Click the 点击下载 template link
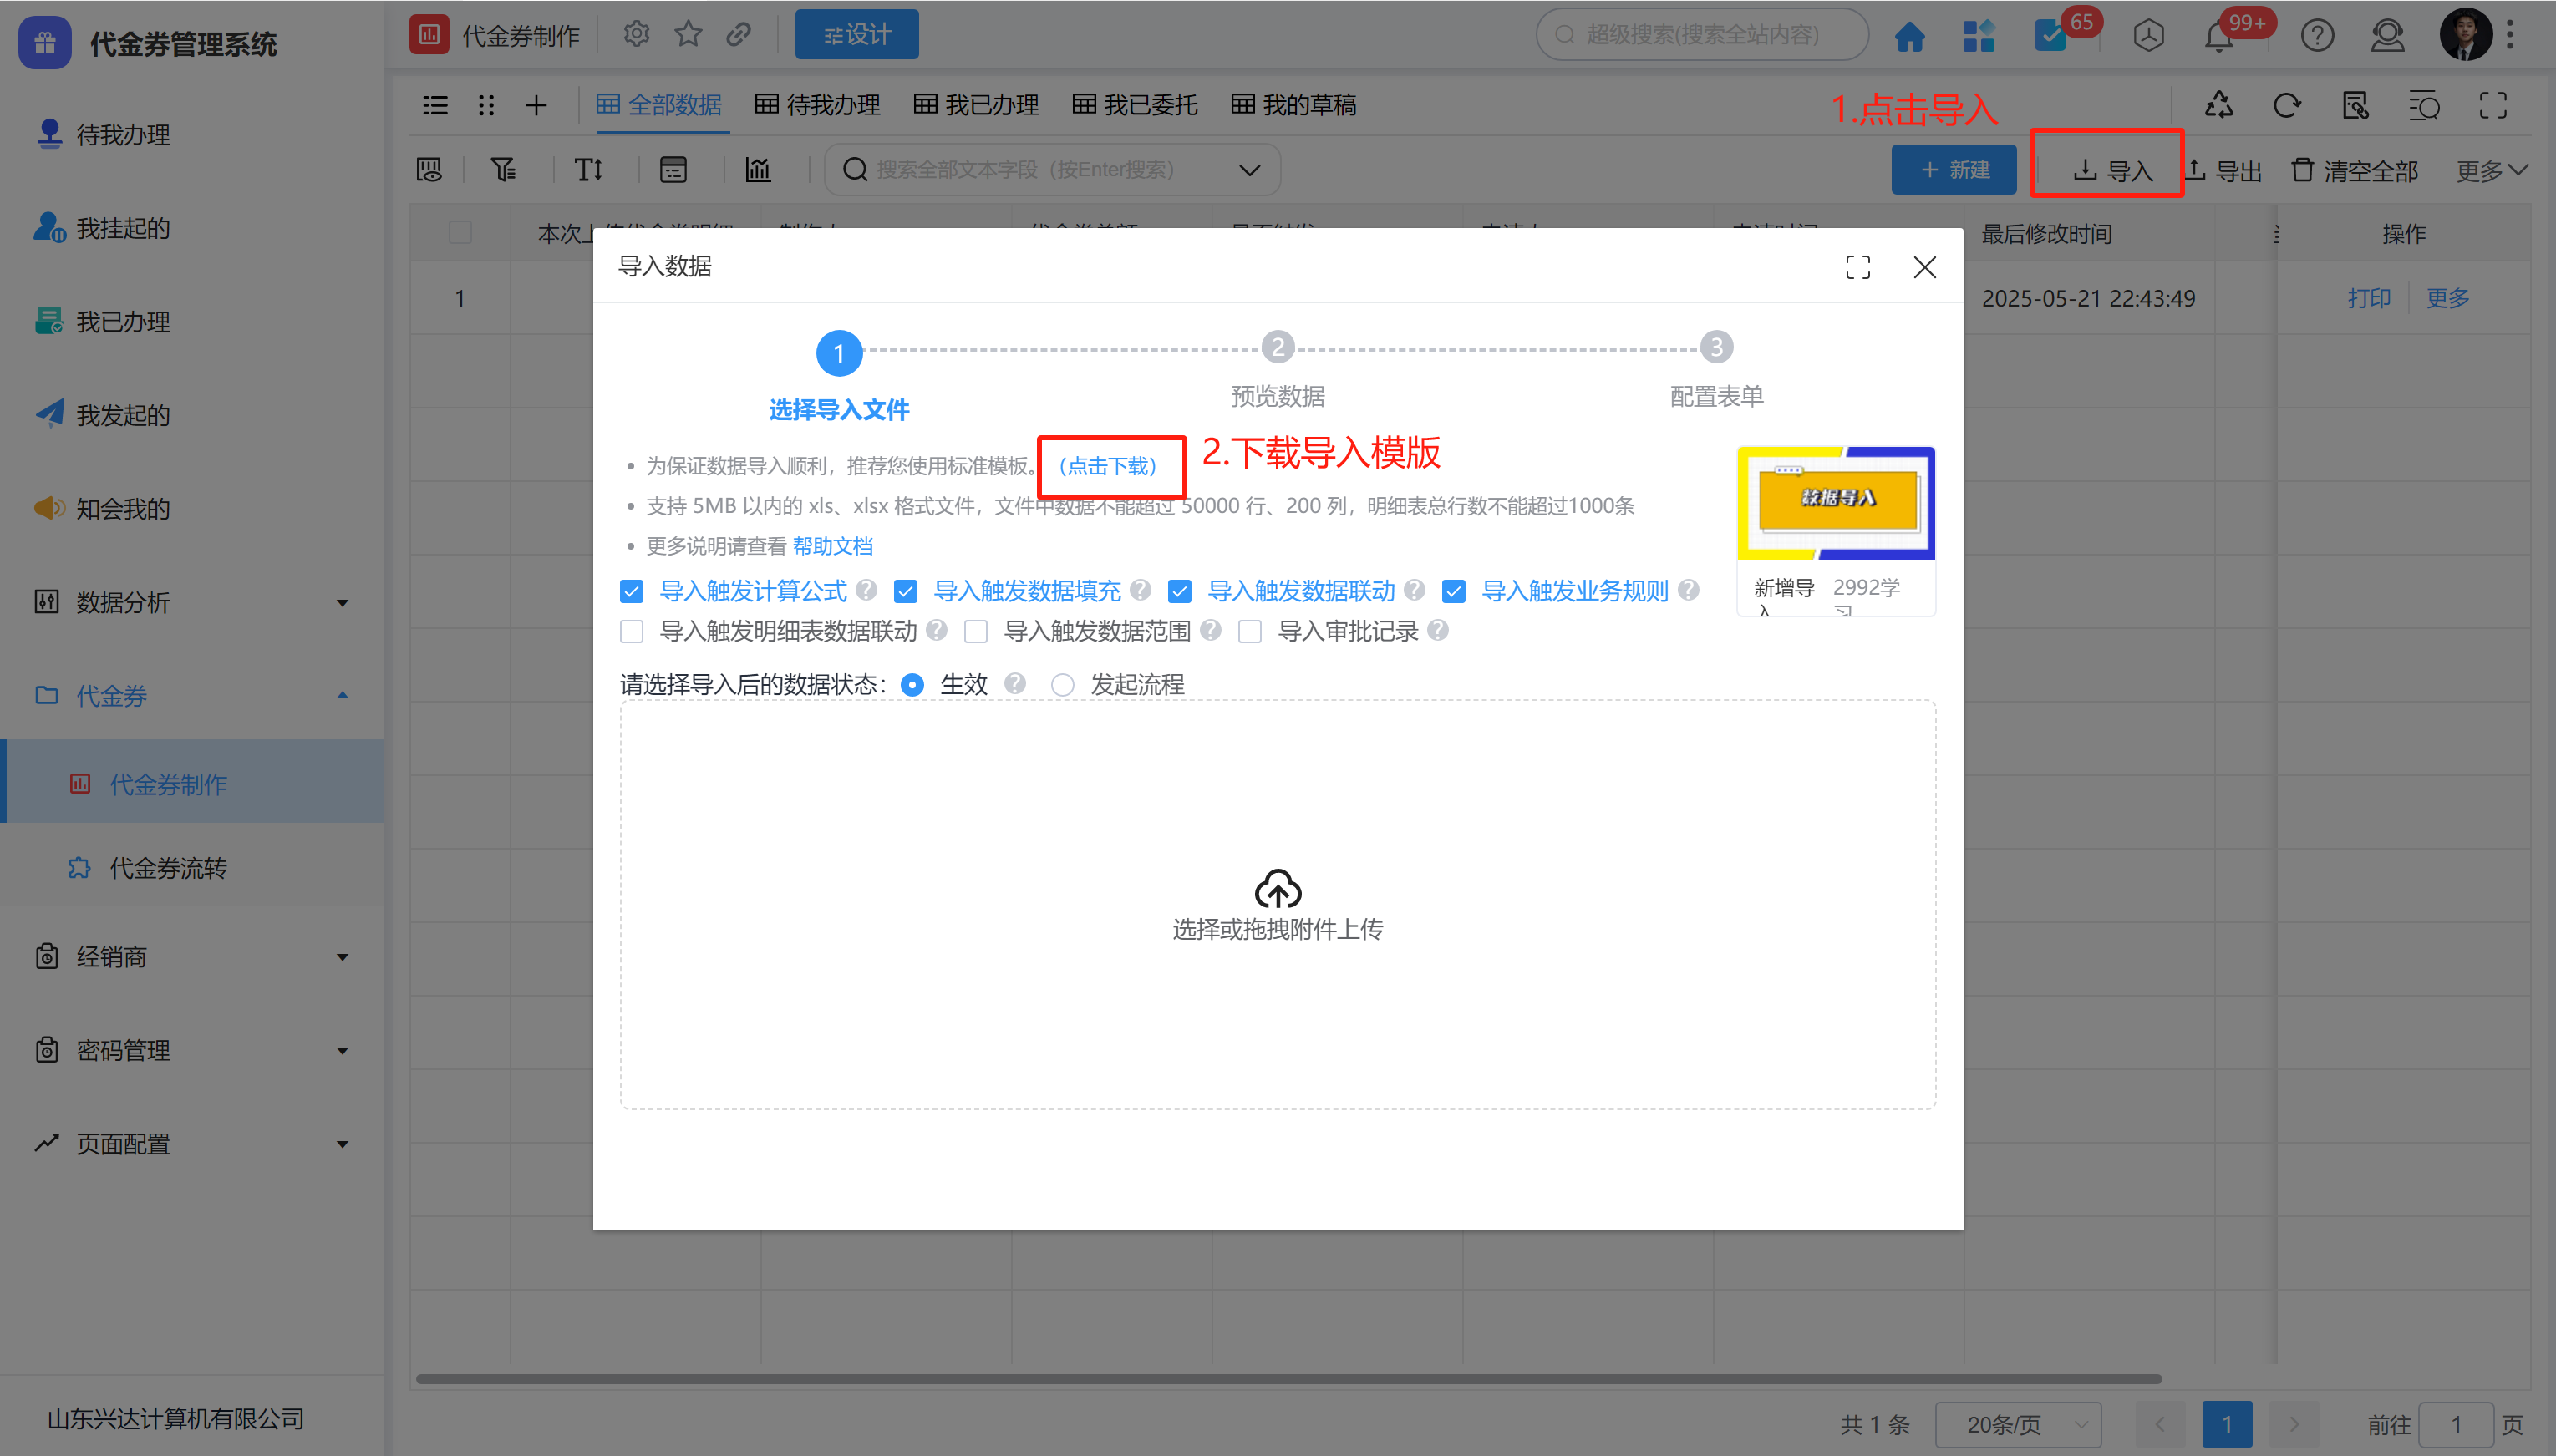Viewport: 2556px width, 1456px height. pos(1108,466)
